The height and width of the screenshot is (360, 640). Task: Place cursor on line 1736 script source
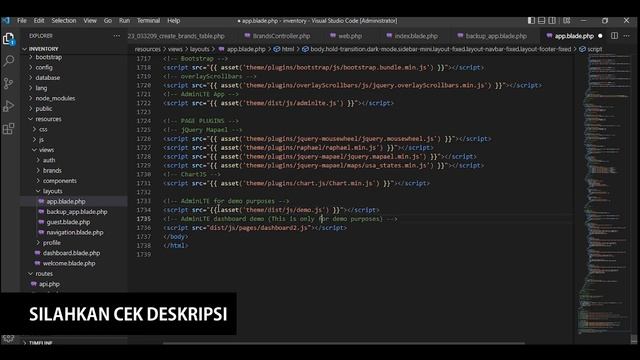point(259,228)
